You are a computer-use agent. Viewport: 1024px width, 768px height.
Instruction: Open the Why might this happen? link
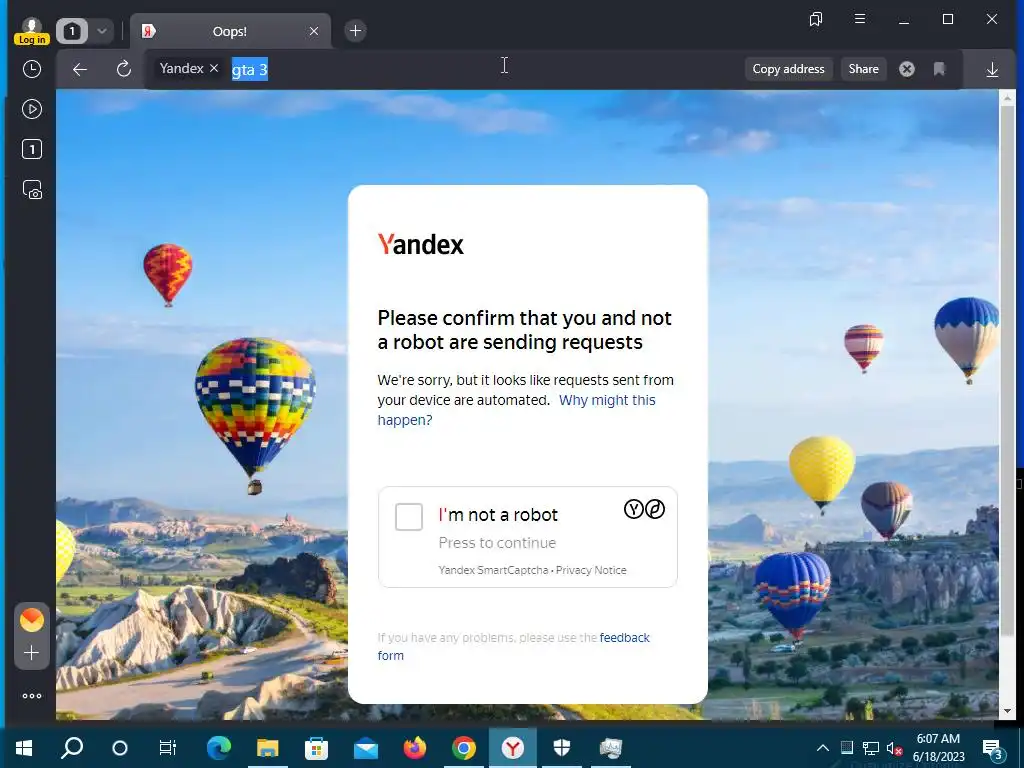516,409
